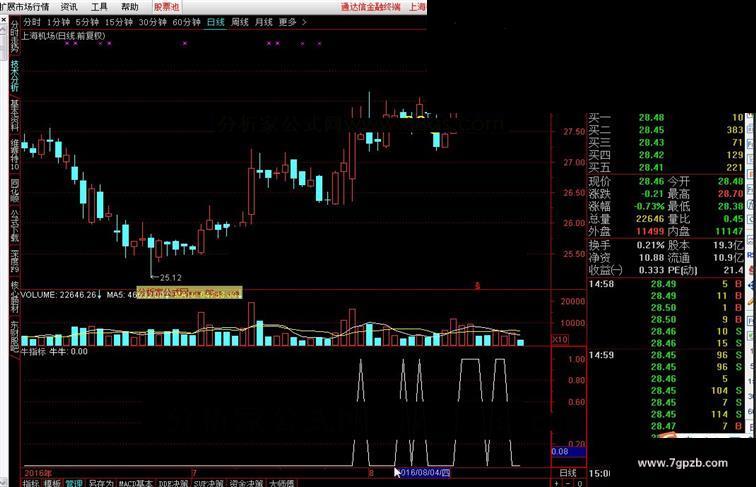Screen dimensions: 756x487
Task: Click the 另存为 bottom button
Action: pyautogui.click(x=100, y=483)
